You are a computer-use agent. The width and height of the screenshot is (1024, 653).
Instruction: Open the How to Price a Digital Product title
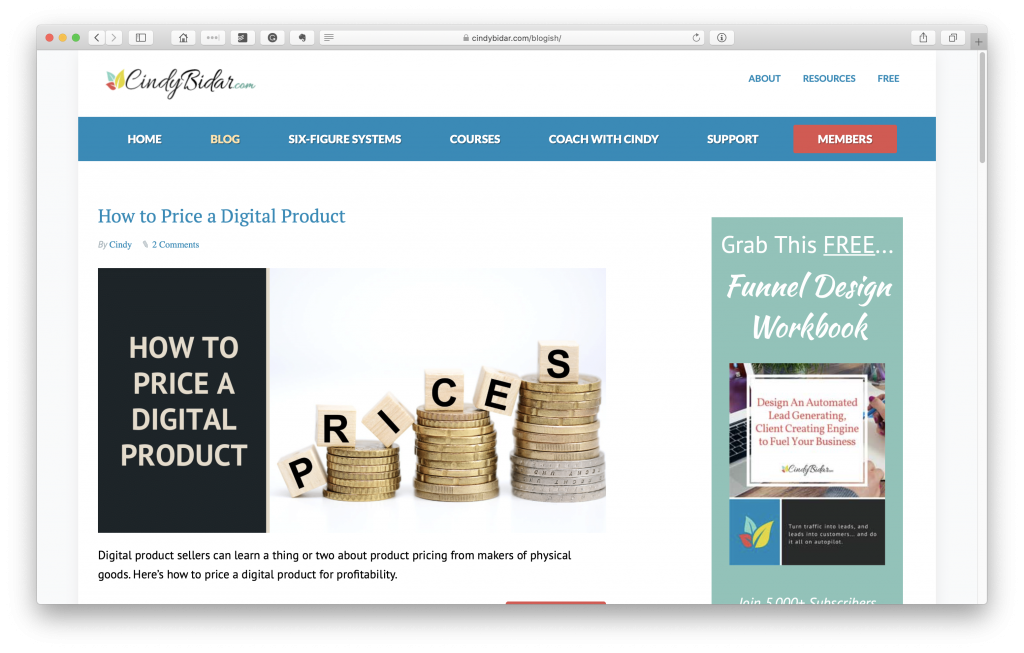click(x=221, y=216)
